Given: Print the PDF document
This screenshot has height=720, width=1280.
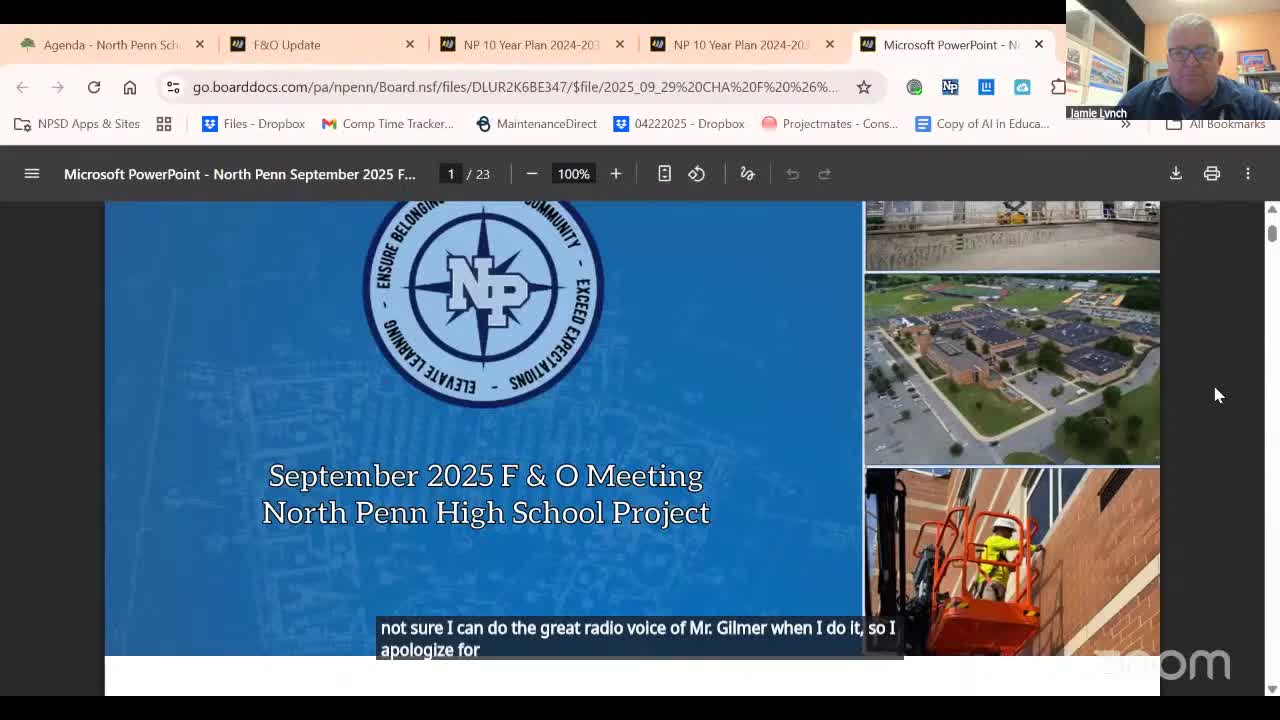Looking at the screenshot, I should pyautogui.click(x=1212, y=174).
